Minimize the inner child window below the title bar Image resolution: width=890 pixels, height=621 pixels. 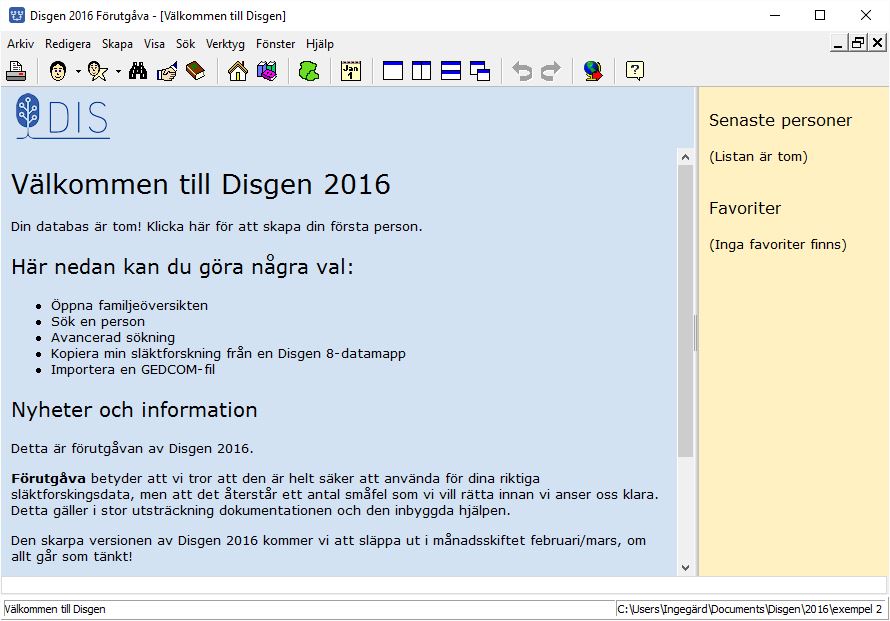pyautogui.click(x=838, y=43)
